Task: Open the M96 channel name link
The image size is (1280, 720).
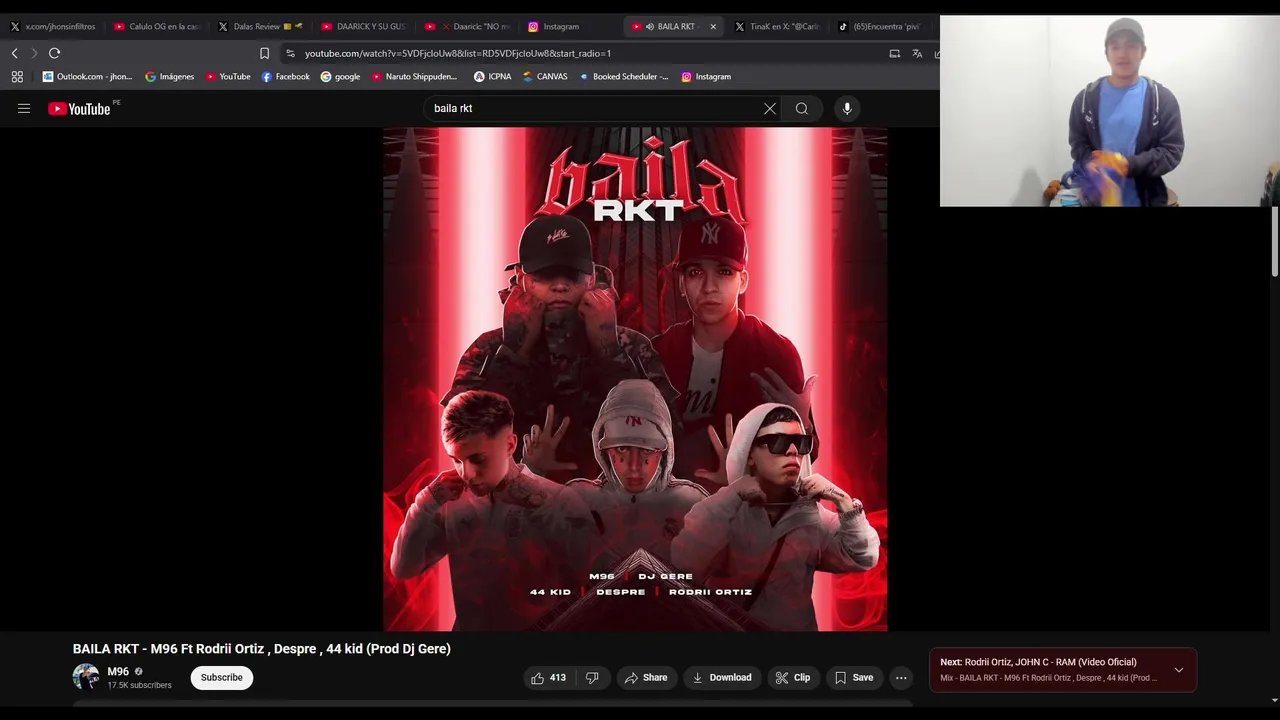Action: click(118, 672)
